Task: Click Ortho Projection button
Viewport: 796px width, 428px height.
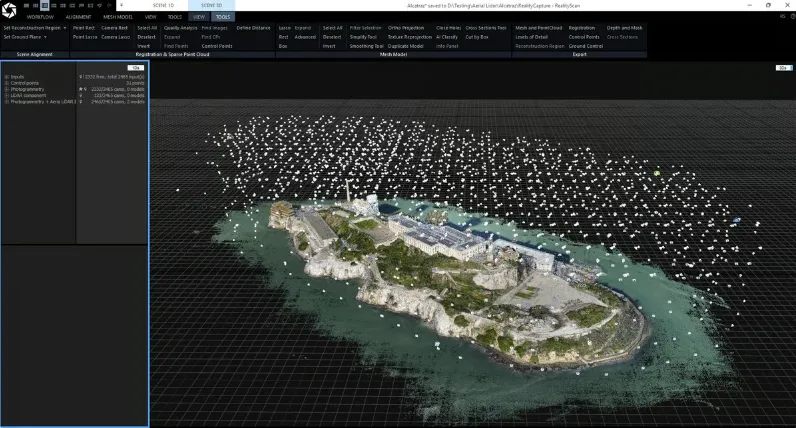Action: [x=406, y=28]
